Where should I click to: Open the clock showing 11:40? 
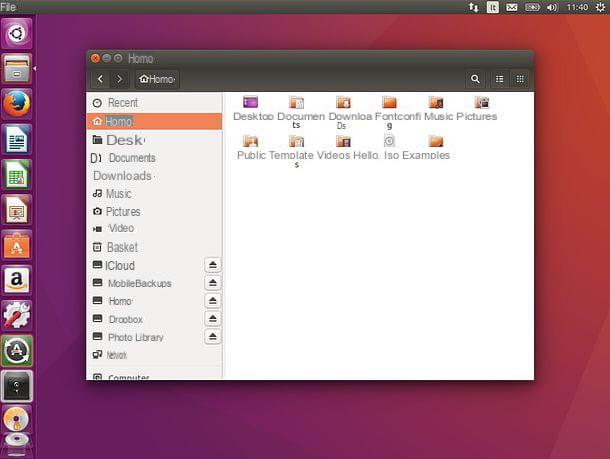click(x=577, y=7)
